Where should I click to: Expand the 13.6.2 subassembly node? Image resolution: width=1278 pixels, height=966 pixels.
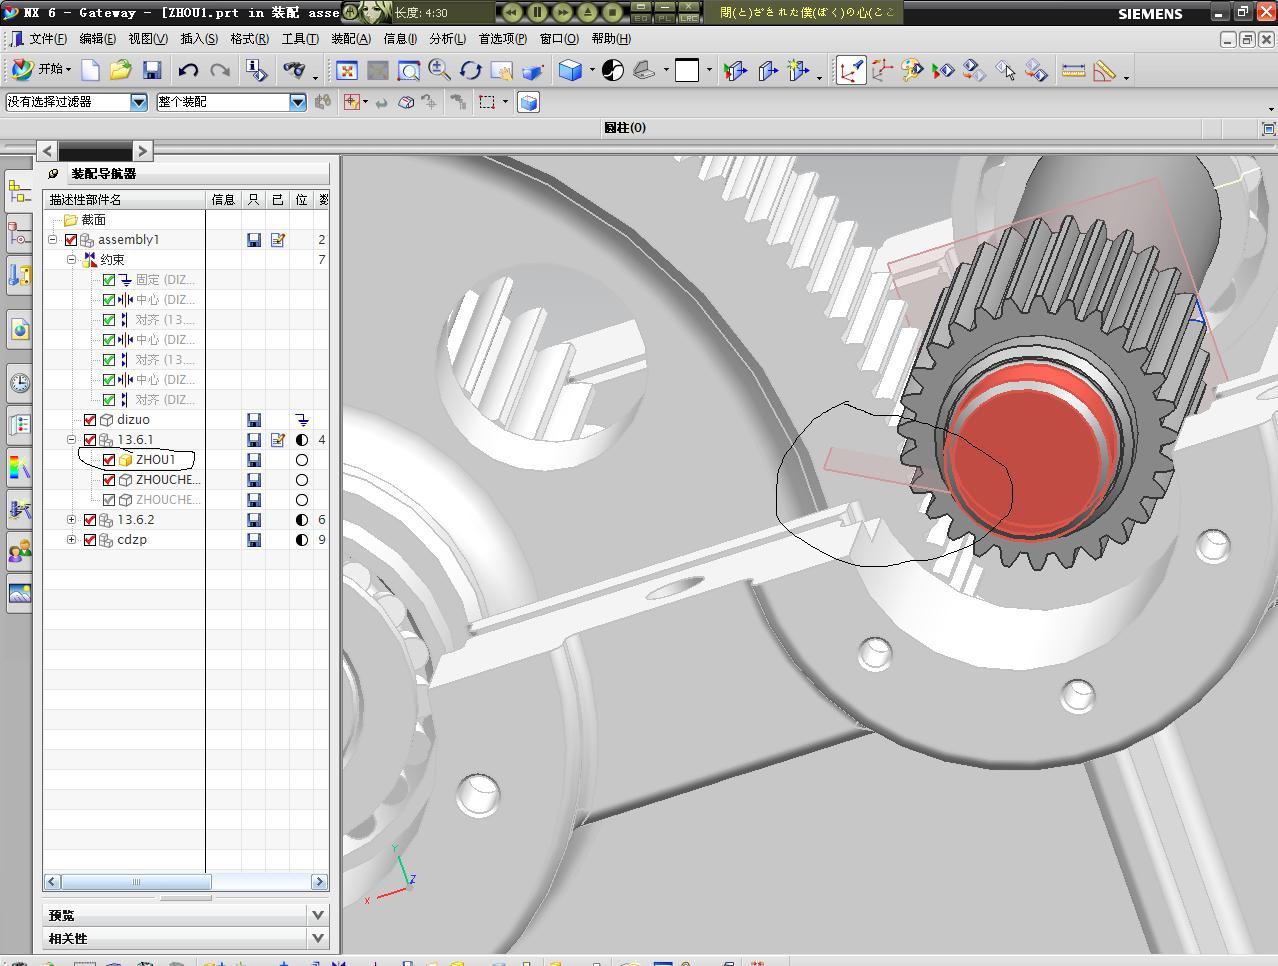(x=71, y=520)
